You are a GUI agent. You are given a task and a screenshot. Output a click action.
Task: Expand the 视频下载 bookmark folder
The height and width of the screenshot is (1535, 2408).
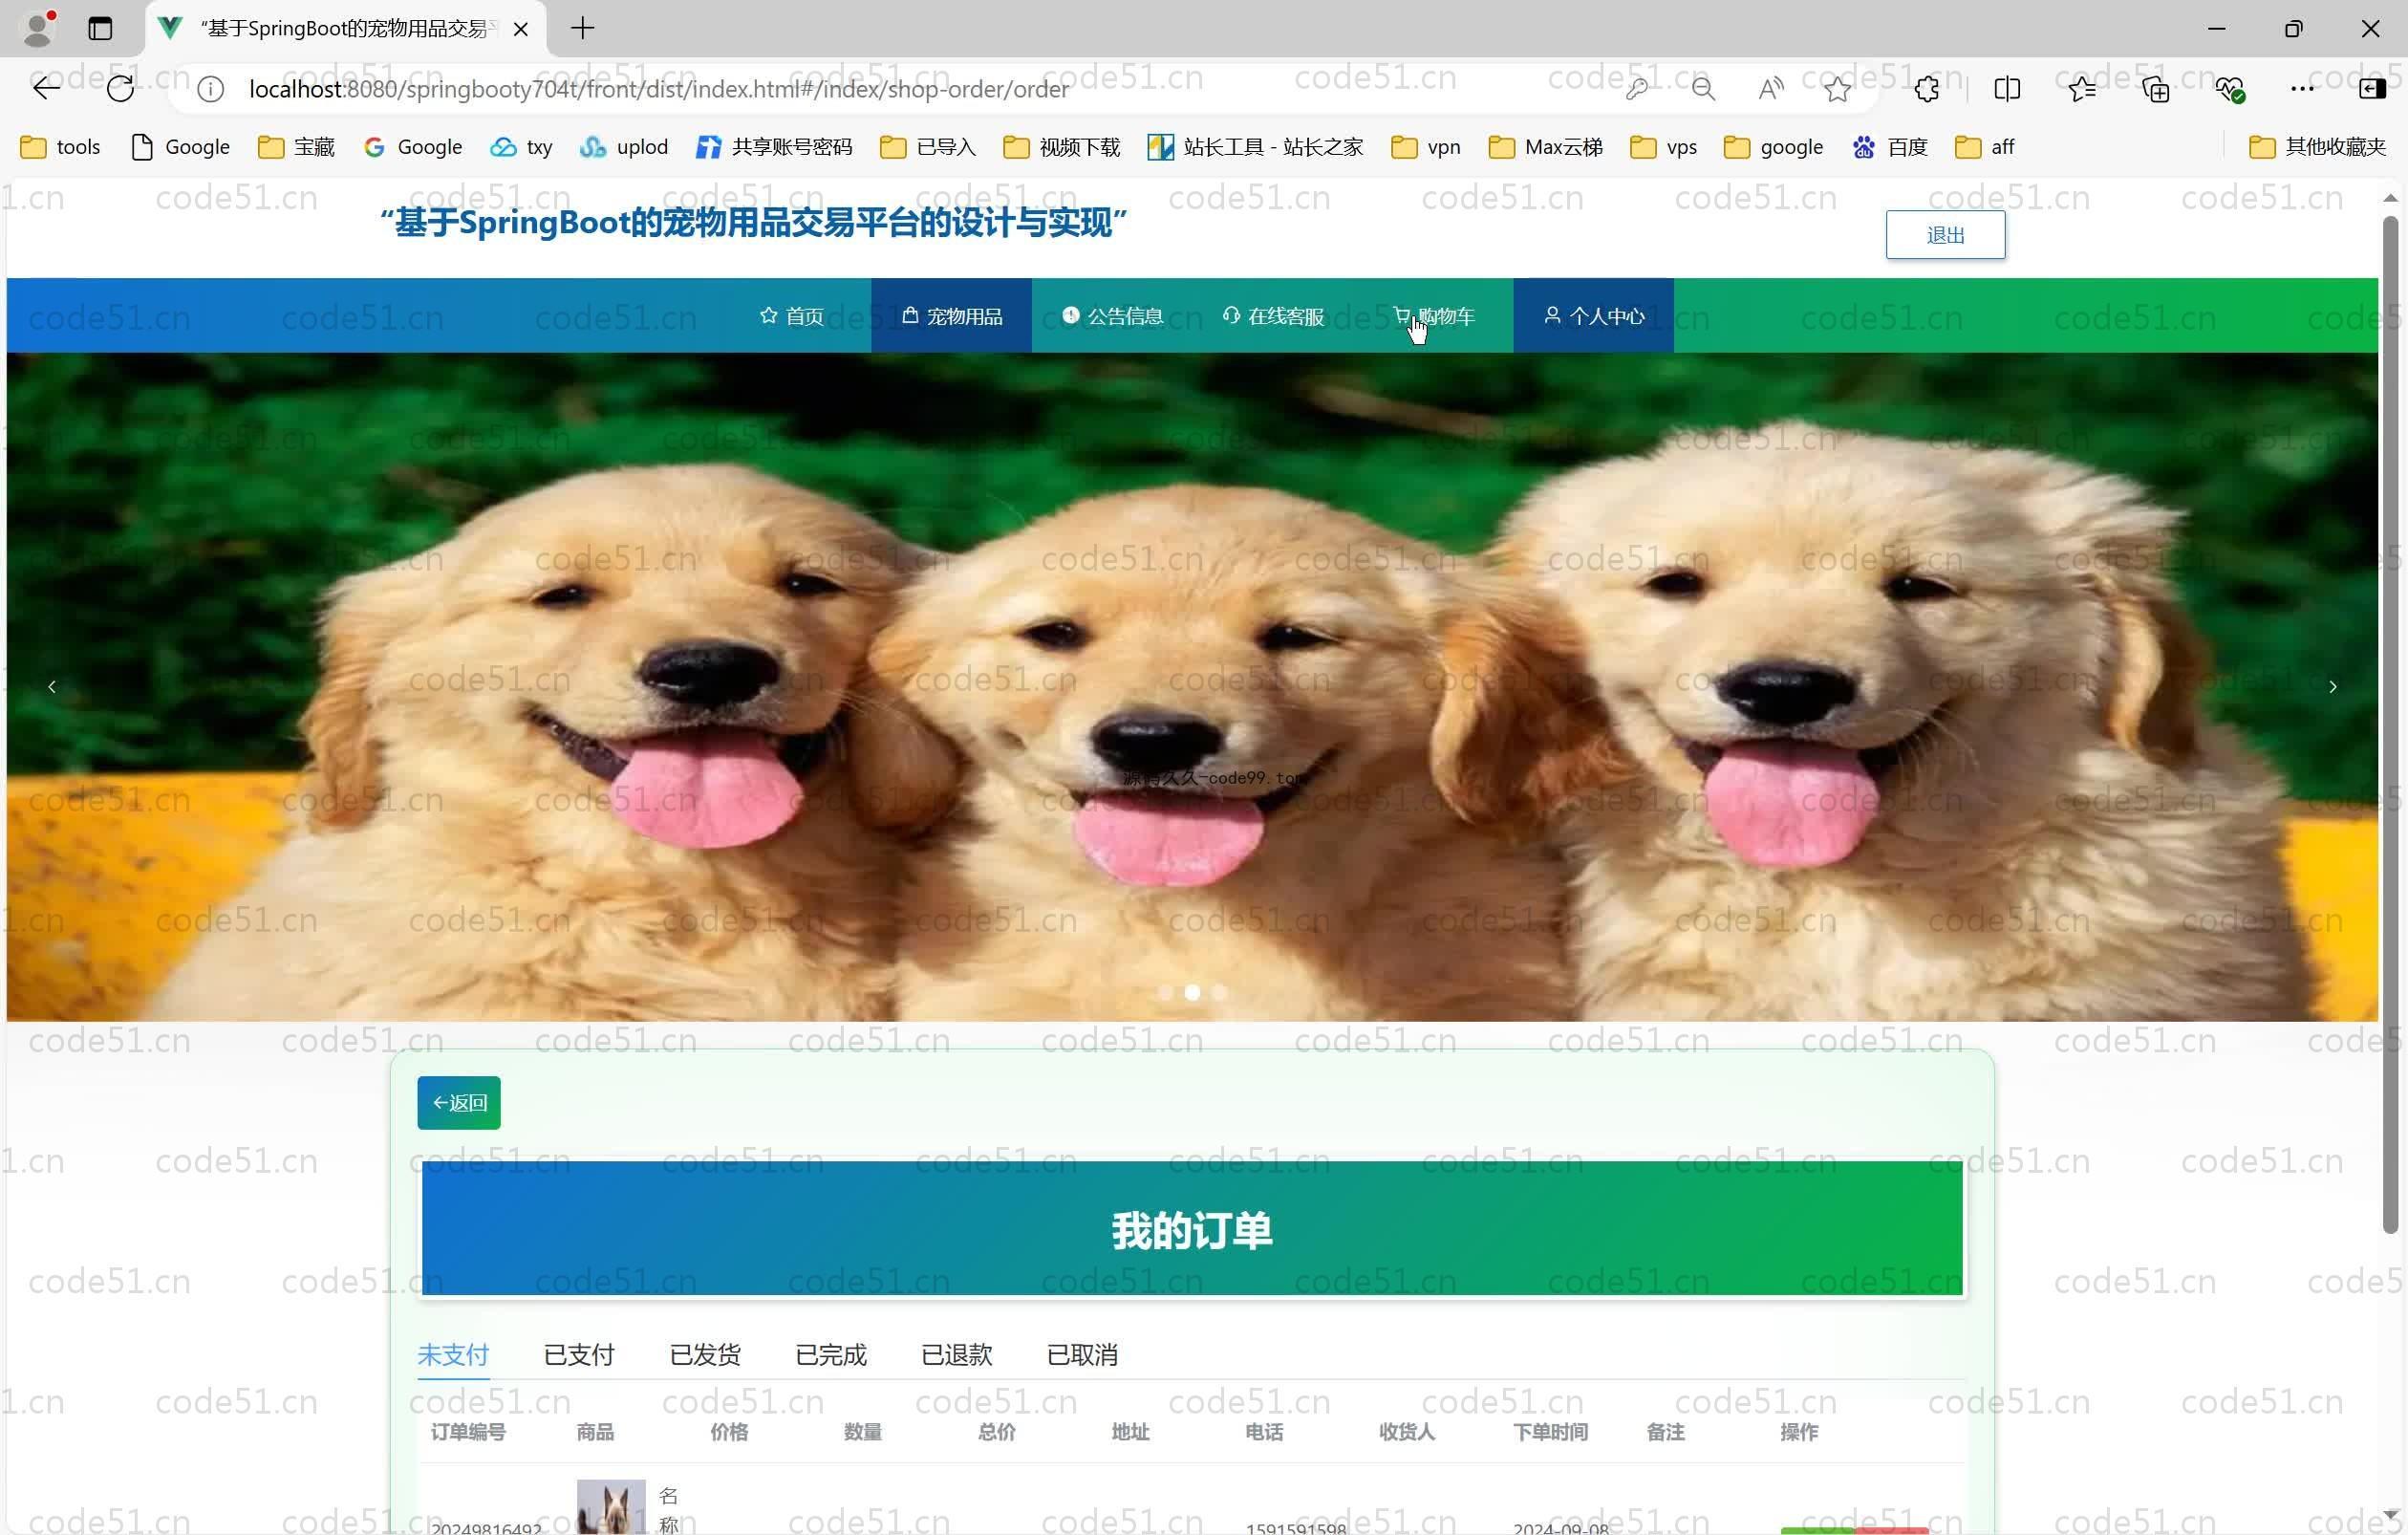pyautogui.click(x=1062, y=147)
